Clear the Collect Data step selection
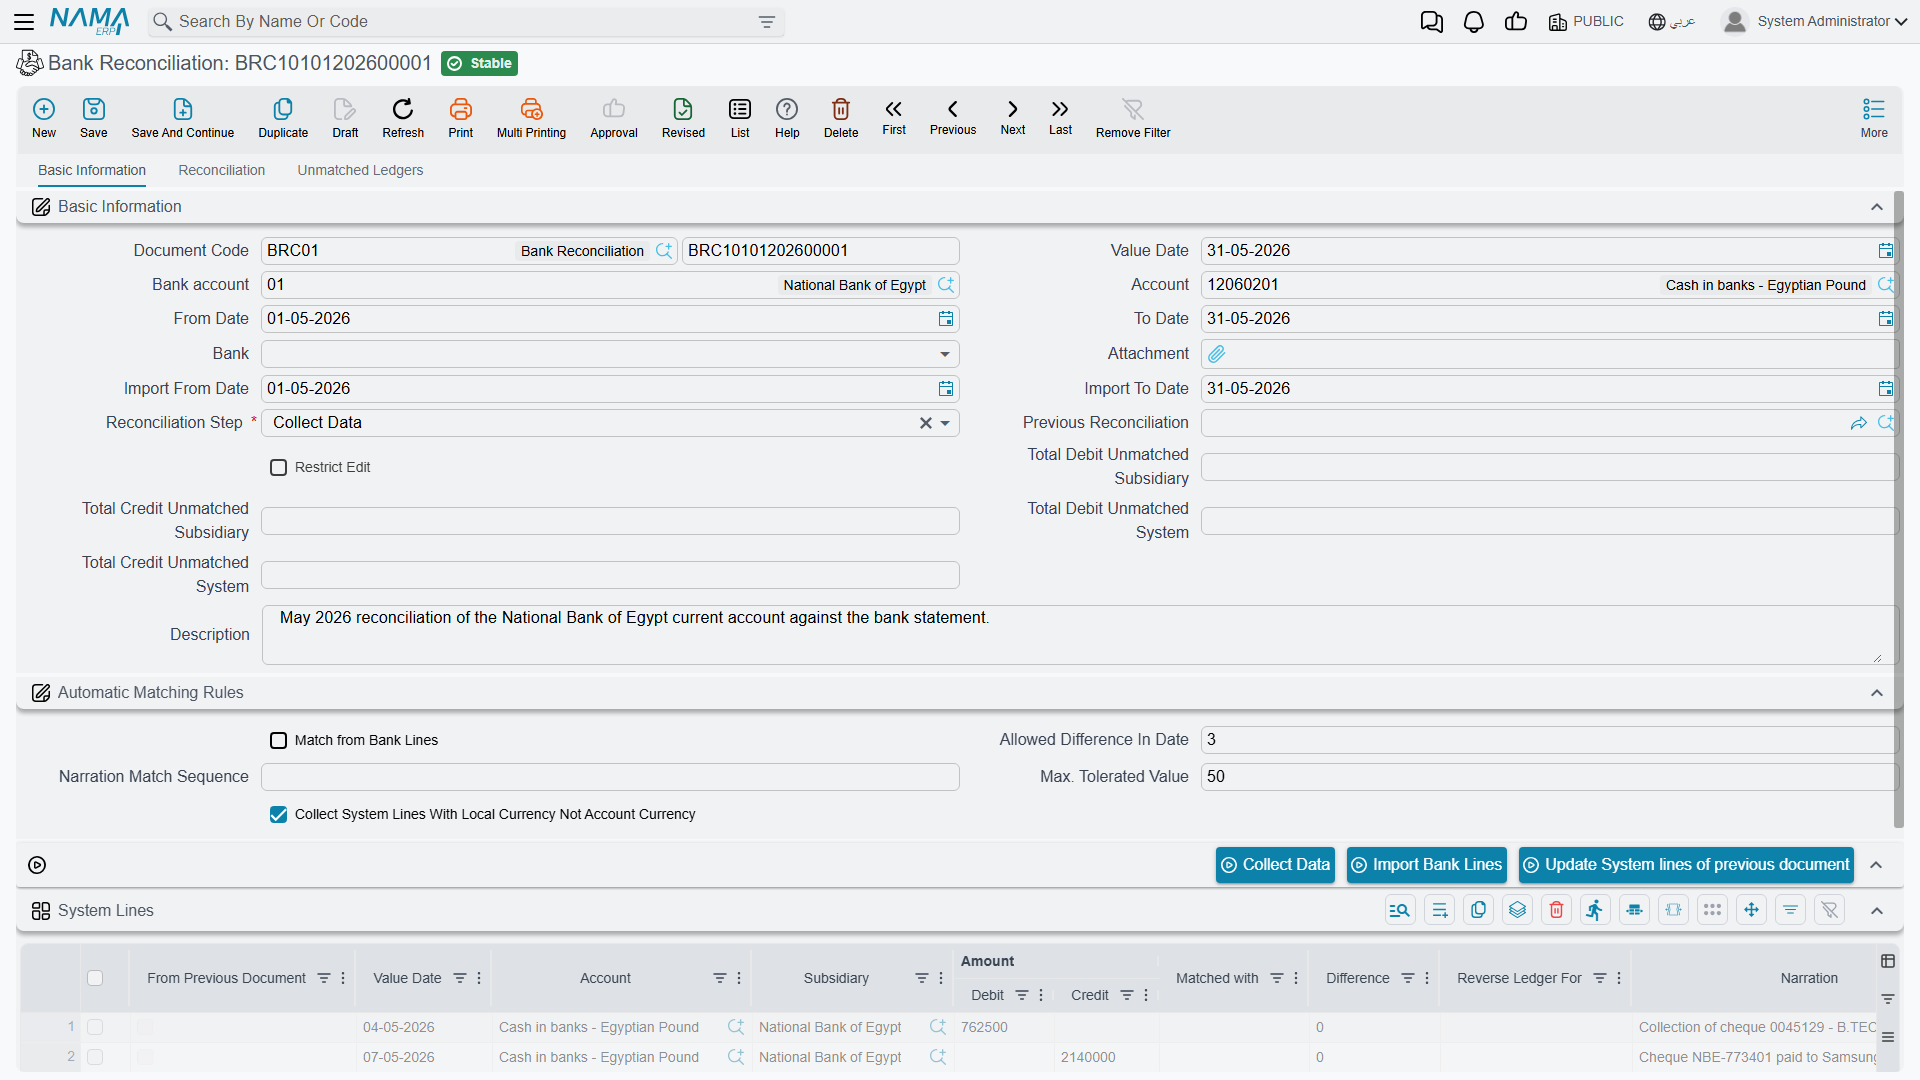Image resolution: width=1920 pixels, height=1080 pixels. (x=926, y=423)
